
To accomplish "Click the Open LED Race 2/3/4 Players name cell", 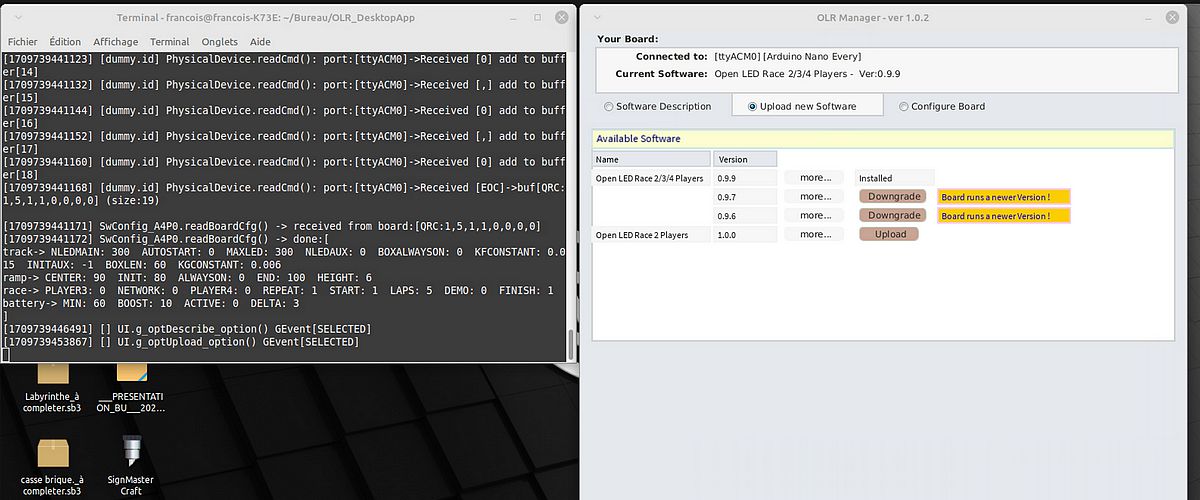I will [651, 178].
